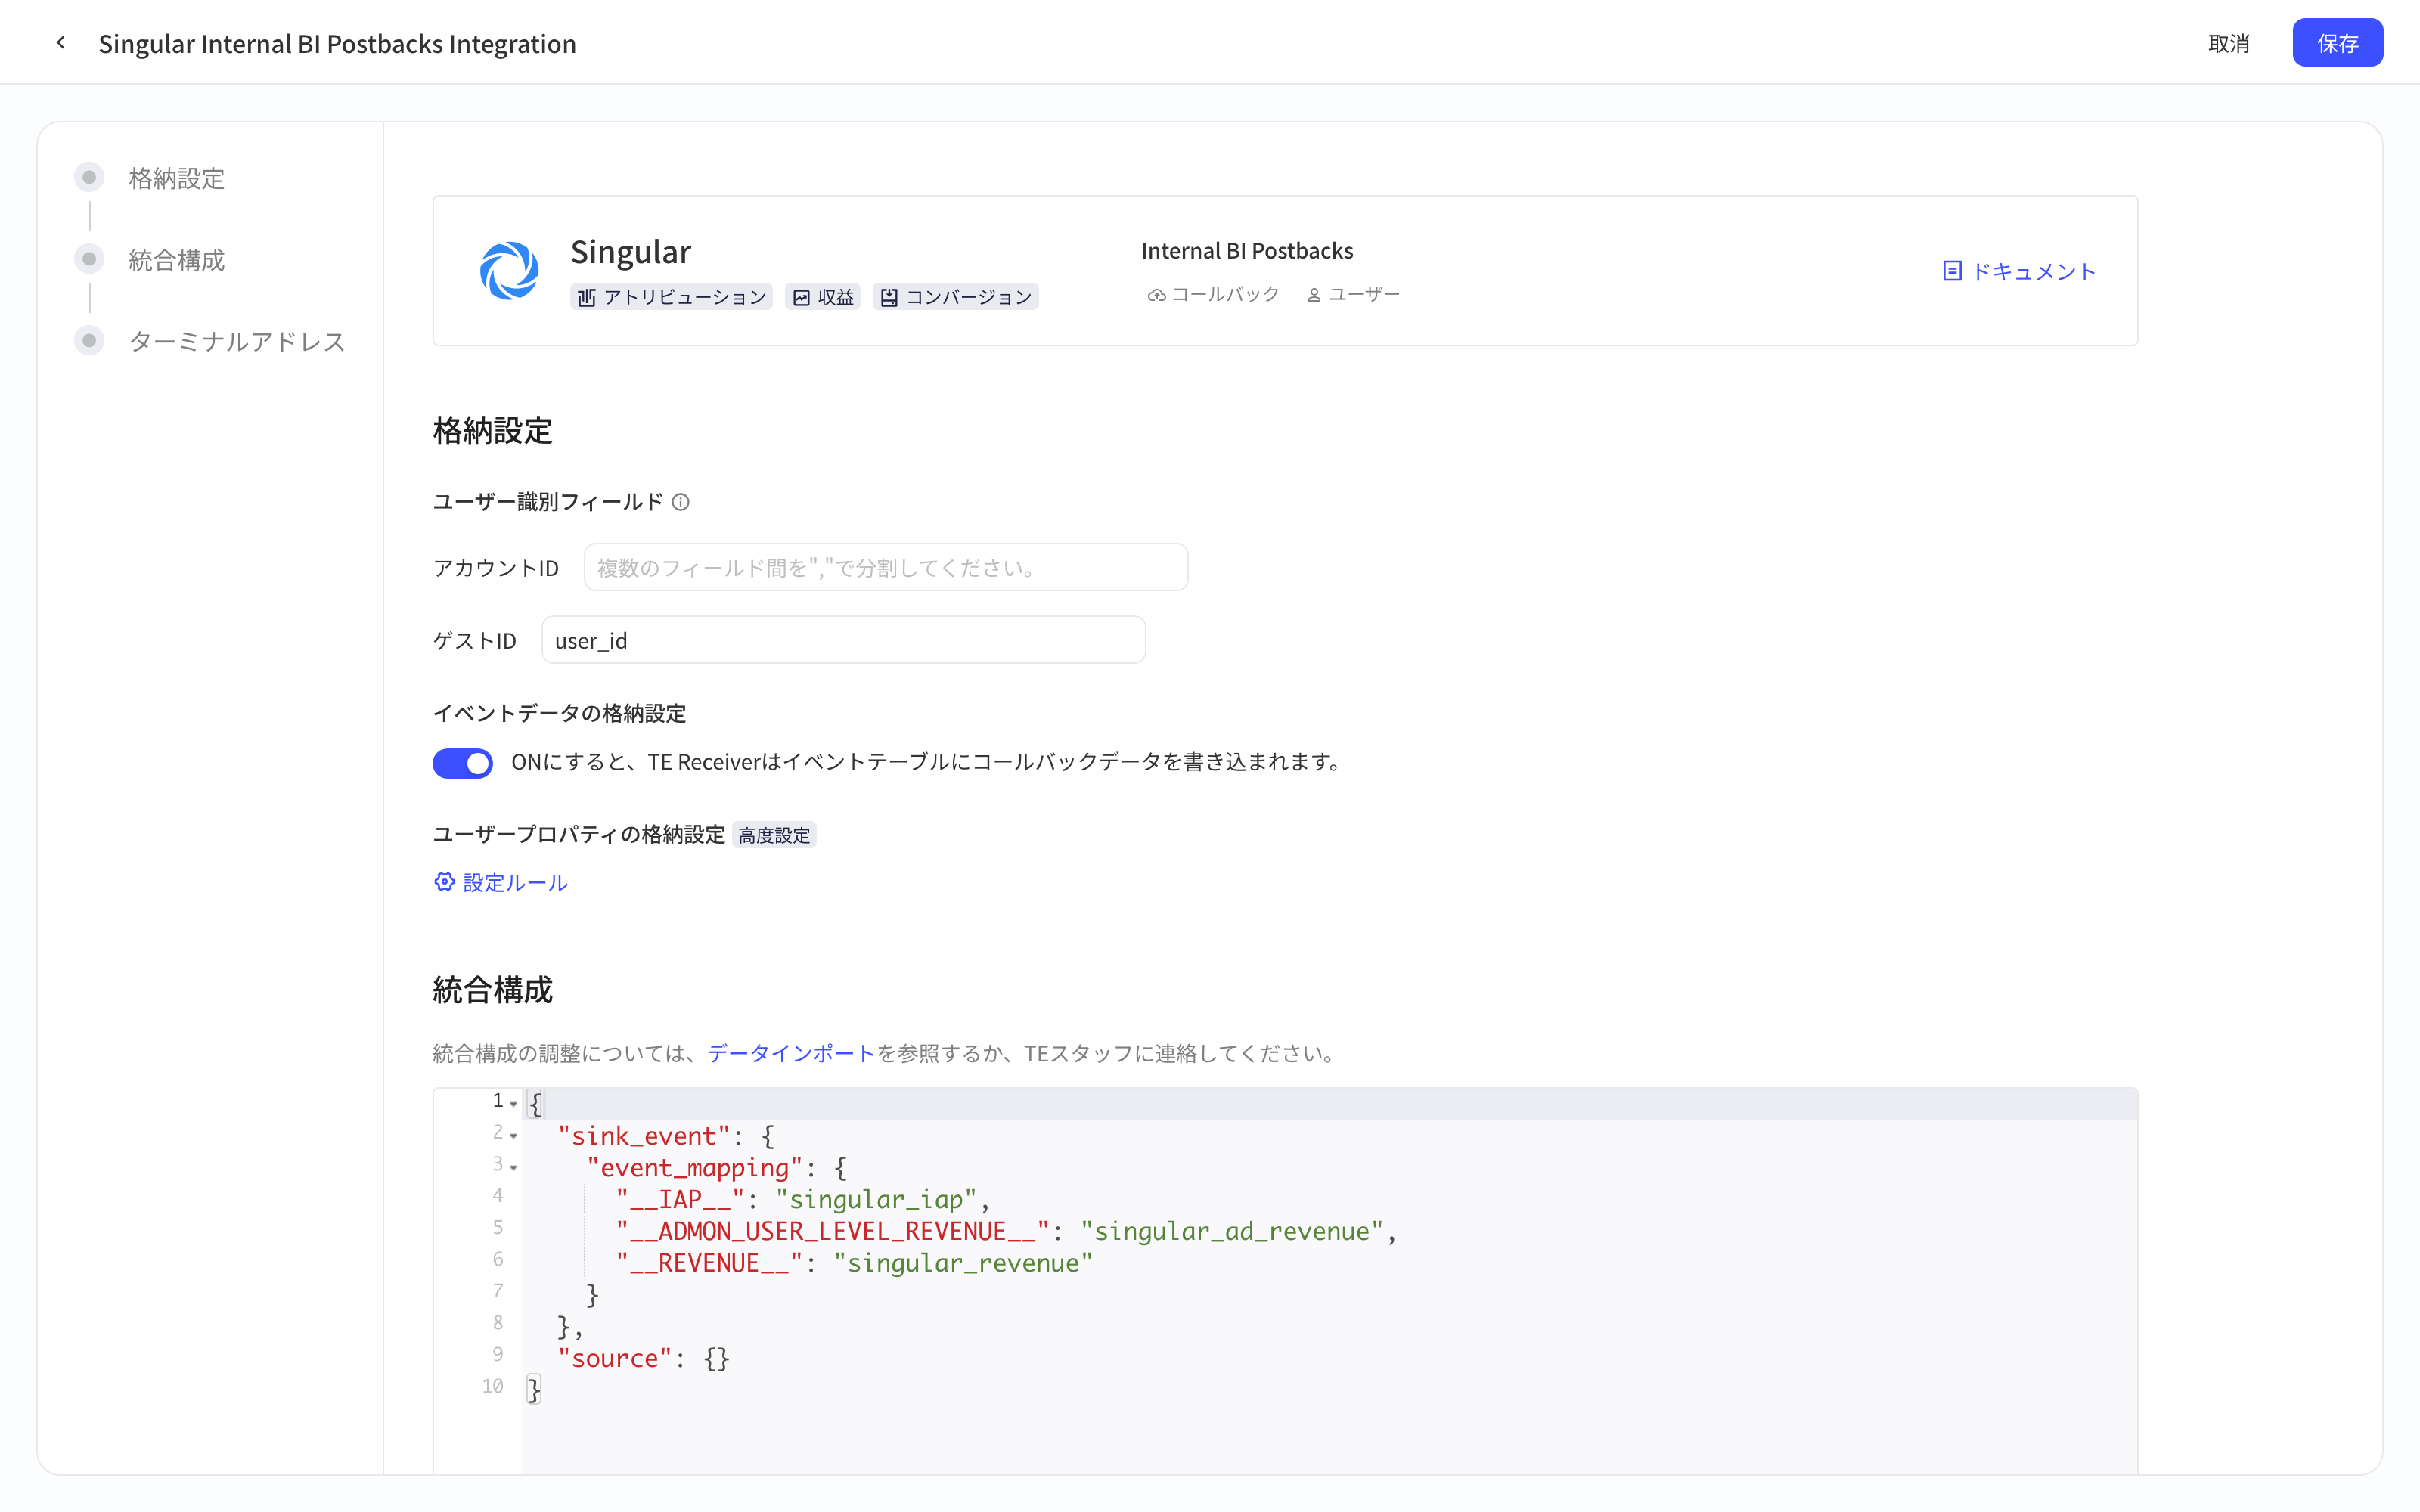This screenshot has width=2420, height=1512.
Task: Open the ドキュメント document icon
Action: 1952,271
